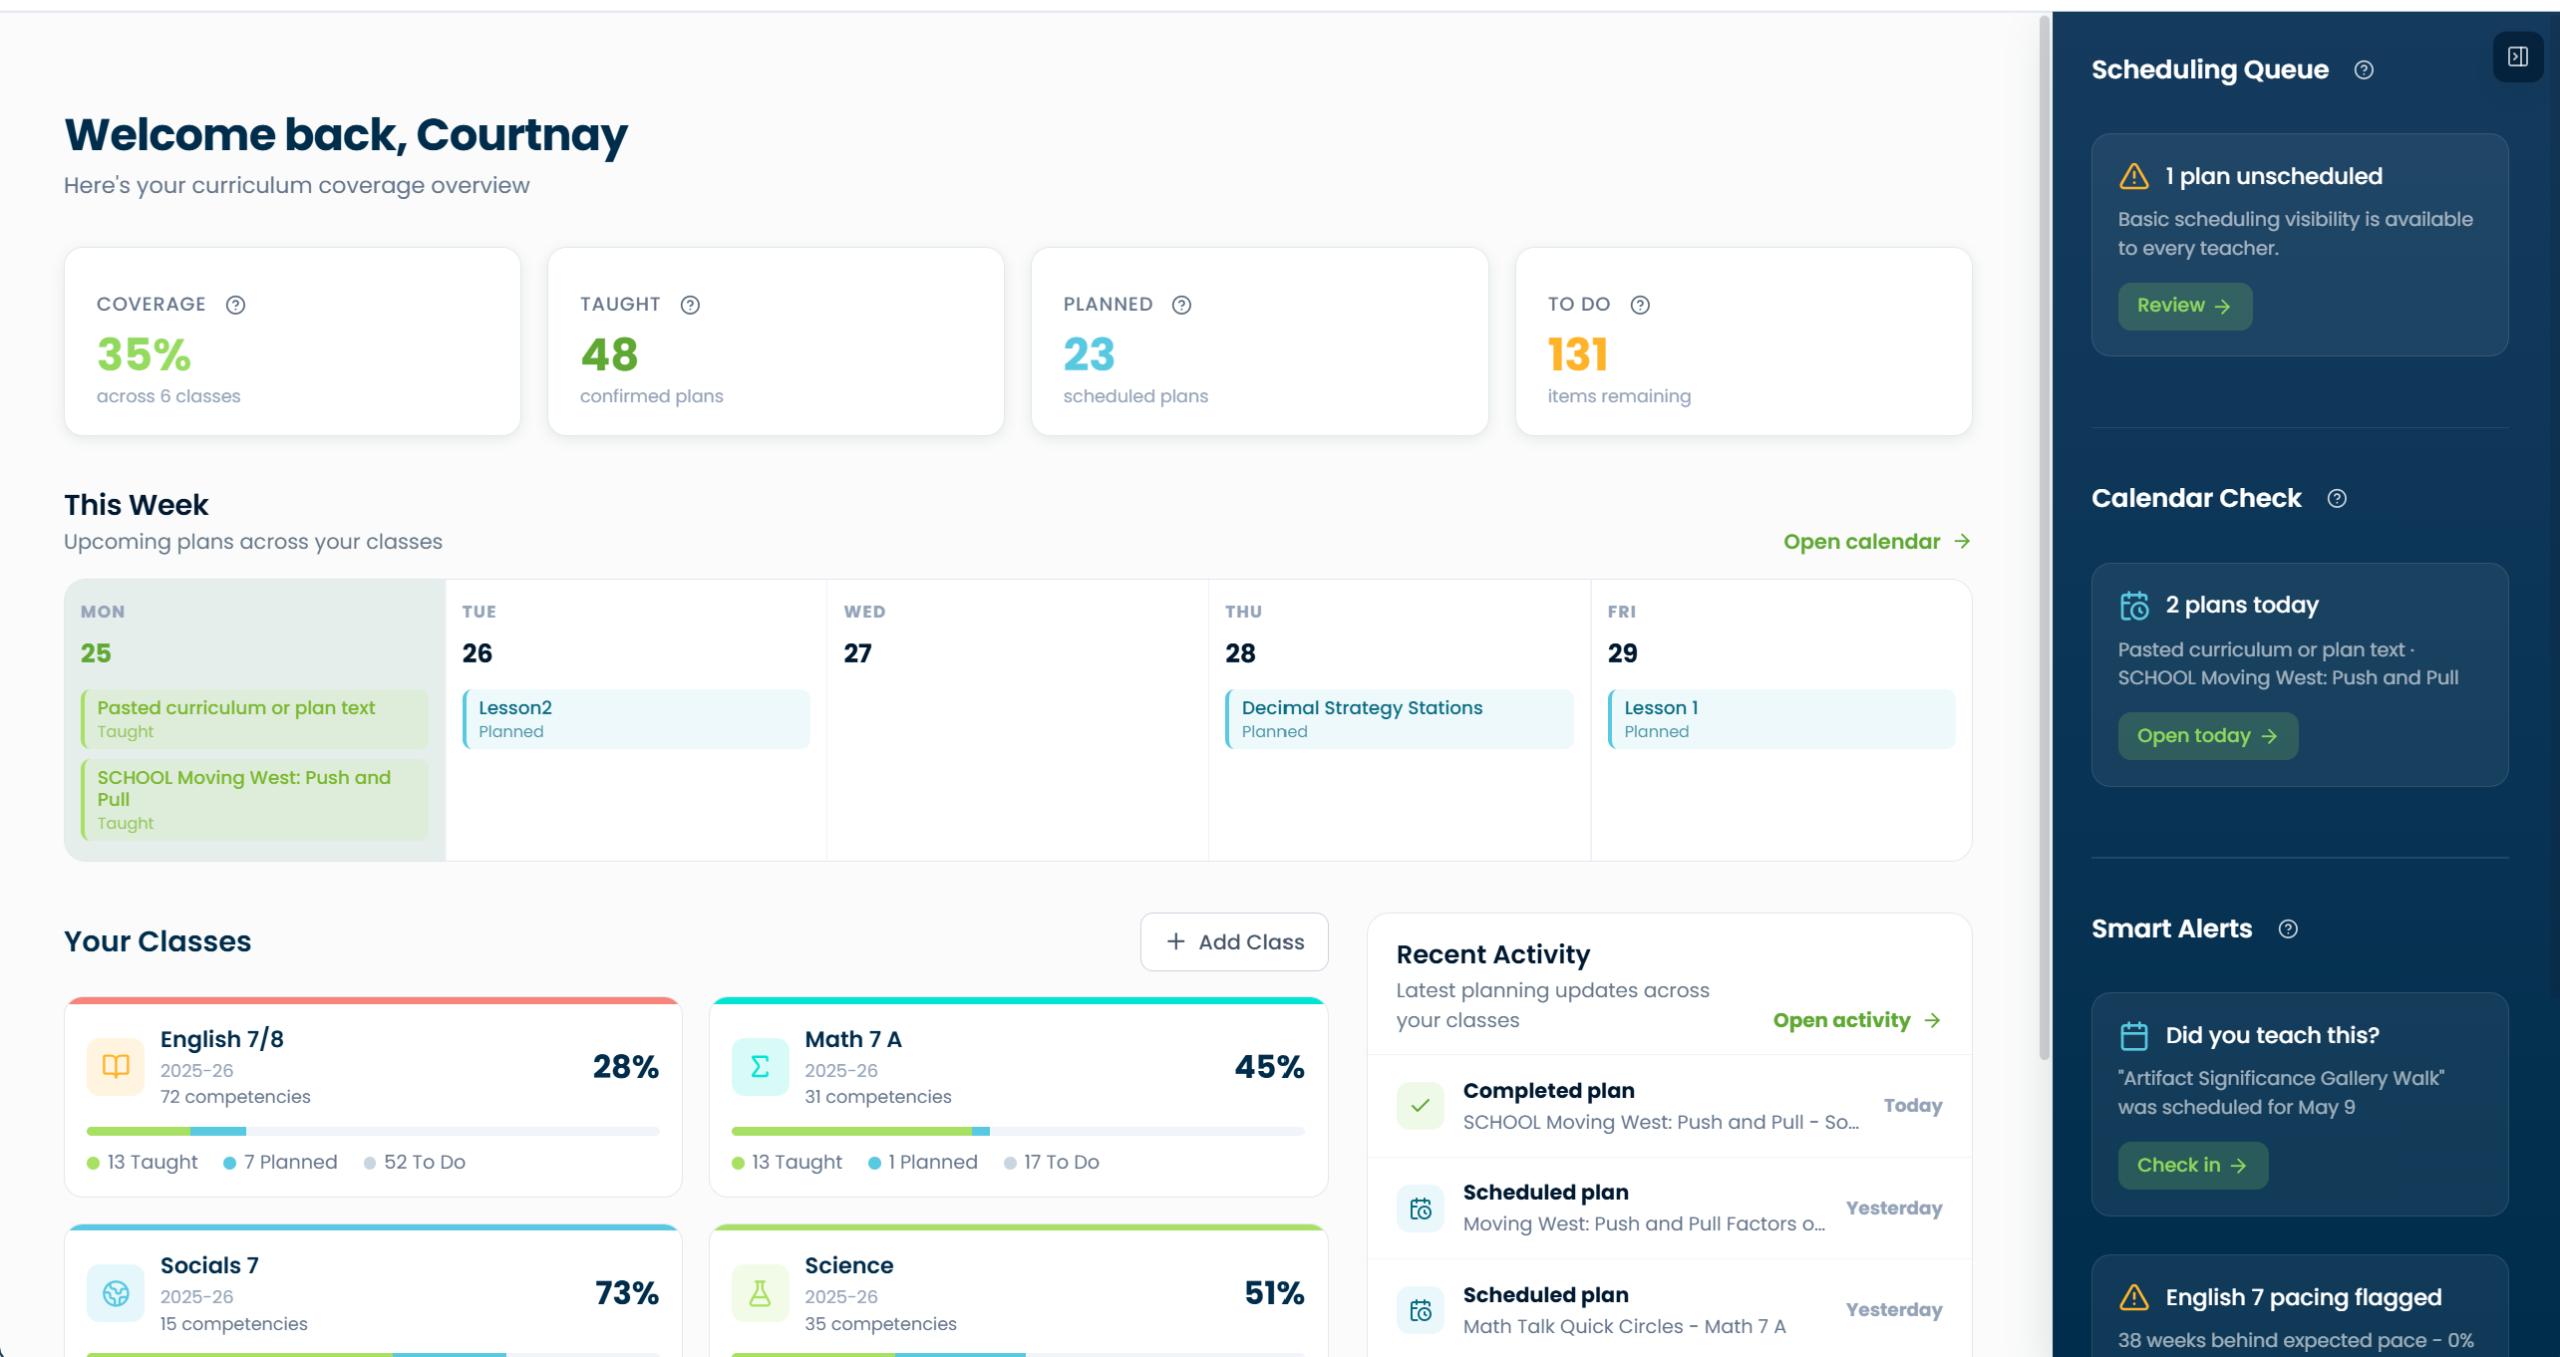
Task: Click Completed plan checkmark icon
Action: click(1420, 1106)
